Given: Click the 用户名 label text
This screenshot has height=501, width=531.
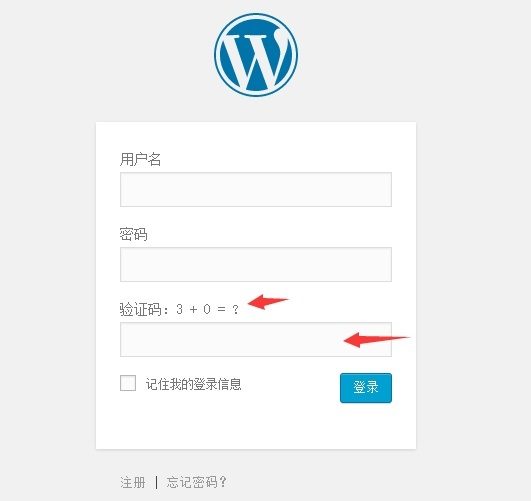Looking at the screenshot, I should click(140, 159).
